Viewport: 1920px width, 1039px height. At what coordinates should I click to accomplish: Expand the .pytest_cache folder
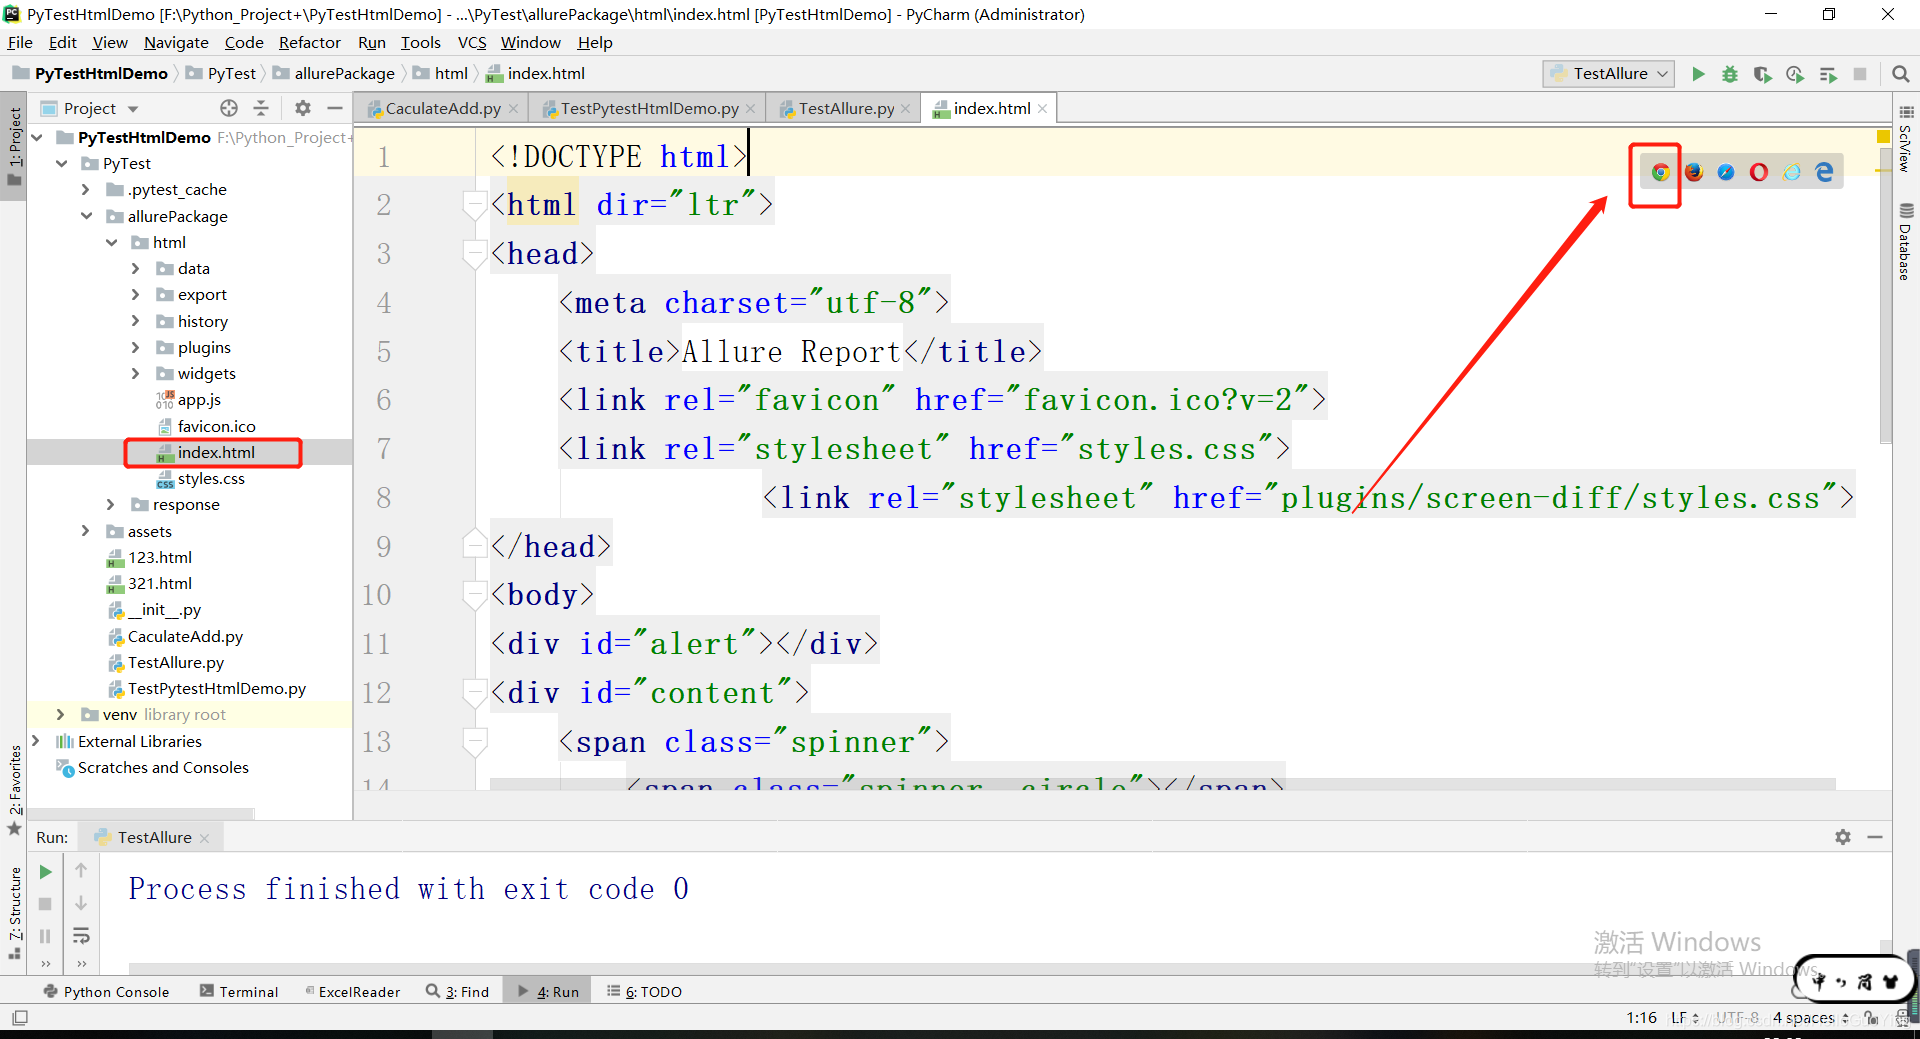point(86,189)
